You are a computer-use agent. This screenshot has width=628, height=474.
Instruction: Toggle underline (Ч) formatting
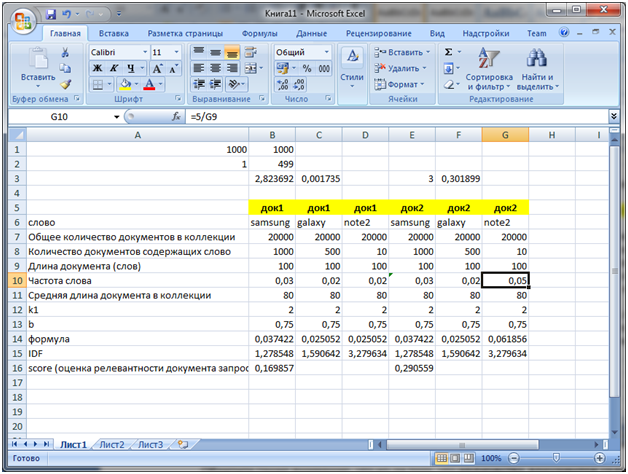[130, 68]
